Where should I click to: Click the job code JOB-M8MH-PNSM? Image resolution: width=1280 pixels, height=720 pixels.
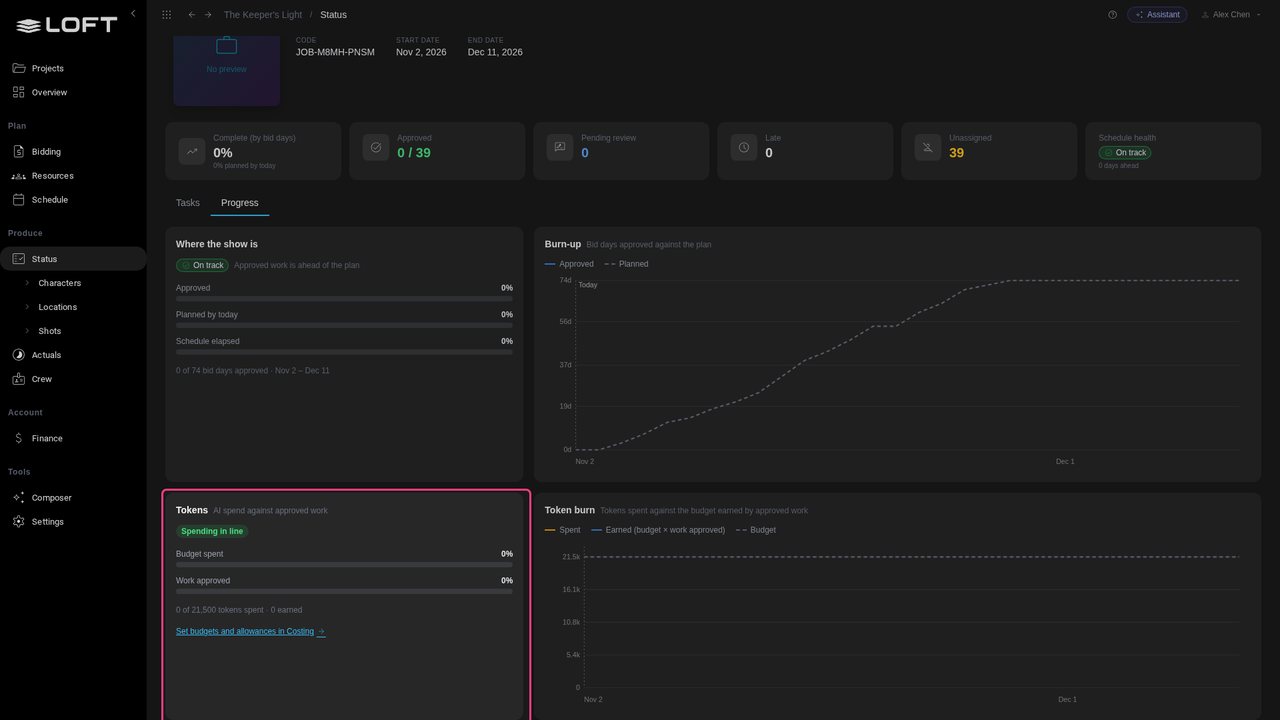pyautogui.click(x=335, y=52)
